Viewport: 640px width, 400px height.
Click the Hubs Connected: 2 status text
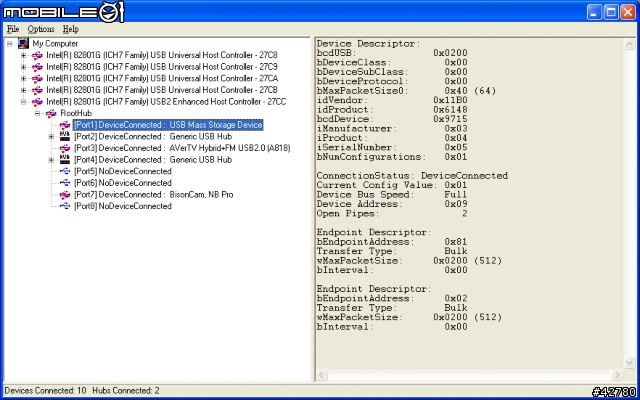point(126,391)
